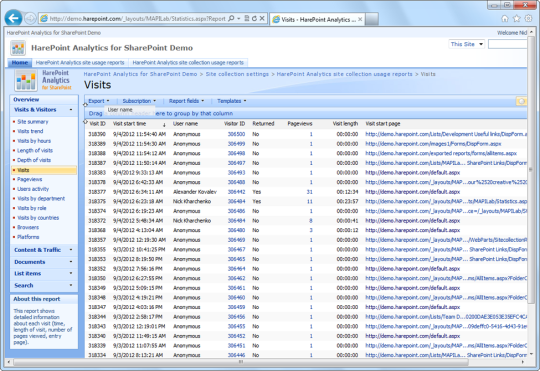This screenshot has height=371, width=540.
Task: Open the browser Tools gear icon
Action: [528, 19]
